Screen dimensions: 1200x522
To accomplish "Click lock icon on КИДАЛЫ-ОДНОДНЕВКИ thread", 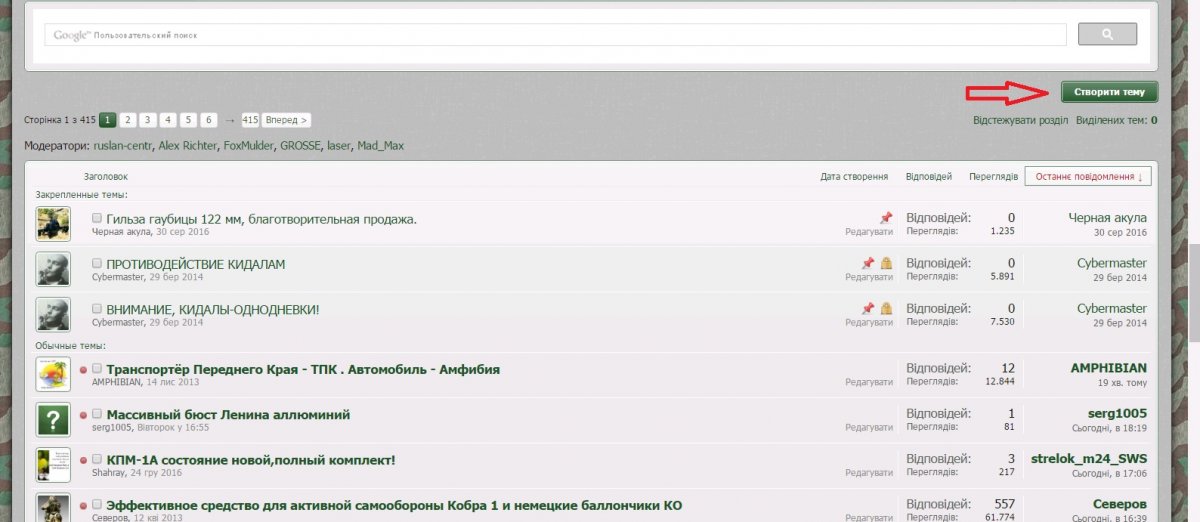I will click(x=886, y=308).
